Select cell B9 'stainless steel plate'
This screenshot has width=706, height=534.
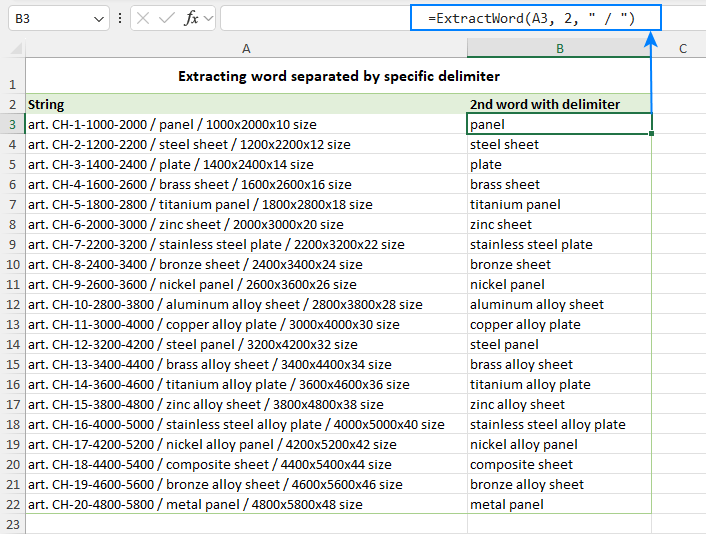click(x=559, y=244)
